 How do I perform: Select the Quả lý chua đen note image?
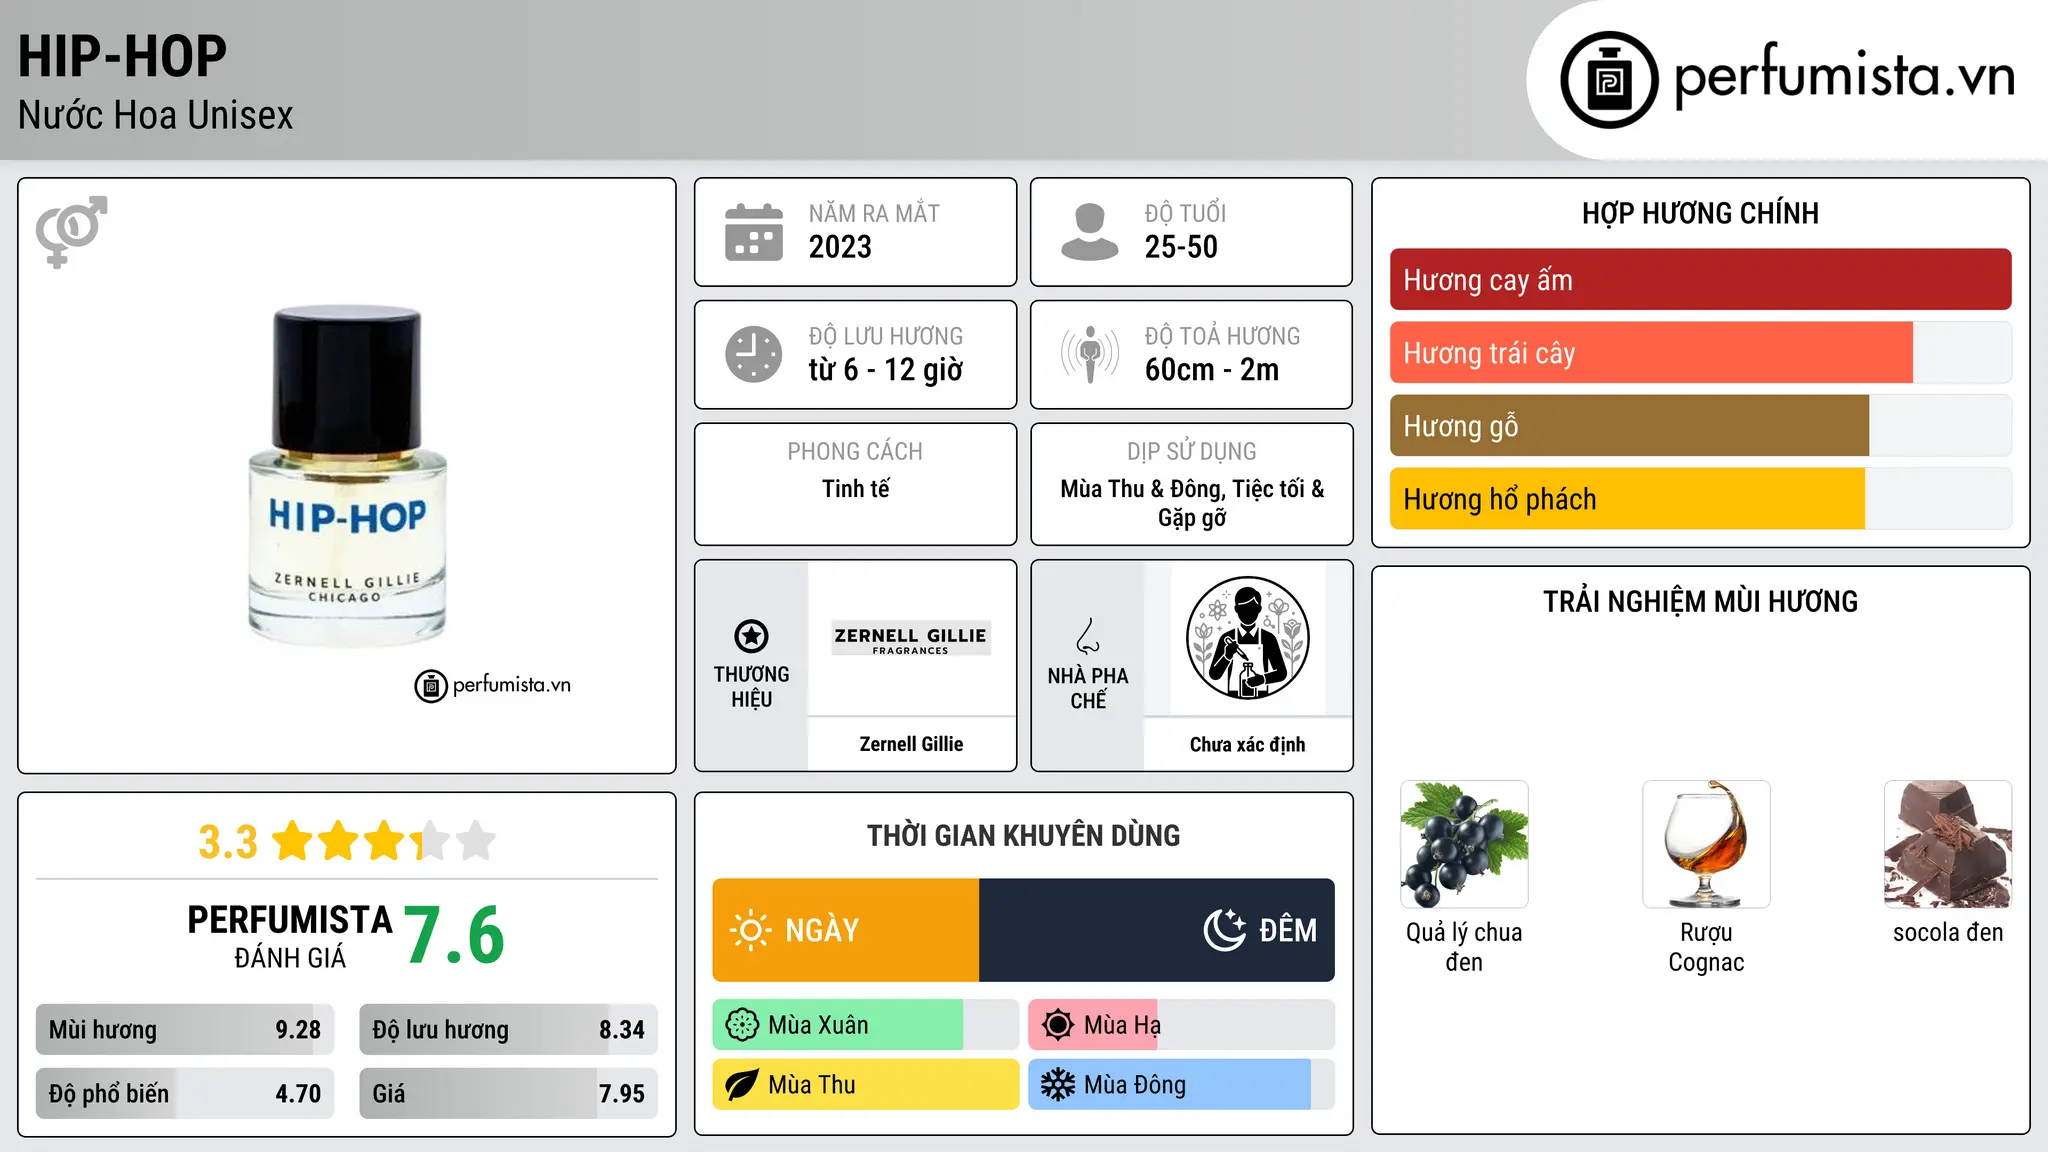point(1464,844)
